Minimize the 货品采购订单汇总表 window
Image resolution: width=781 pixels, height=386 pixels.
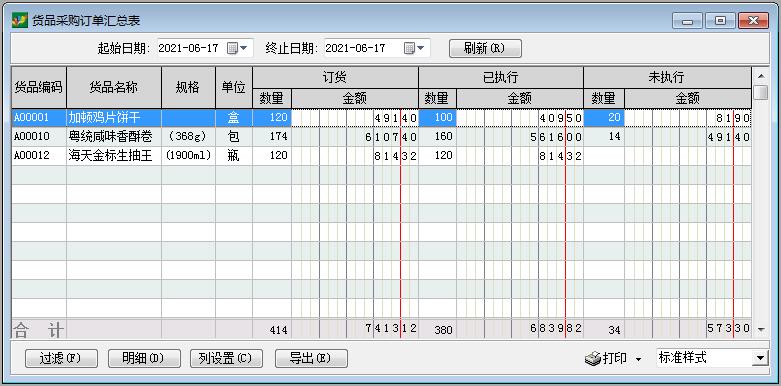click(687, 20)
